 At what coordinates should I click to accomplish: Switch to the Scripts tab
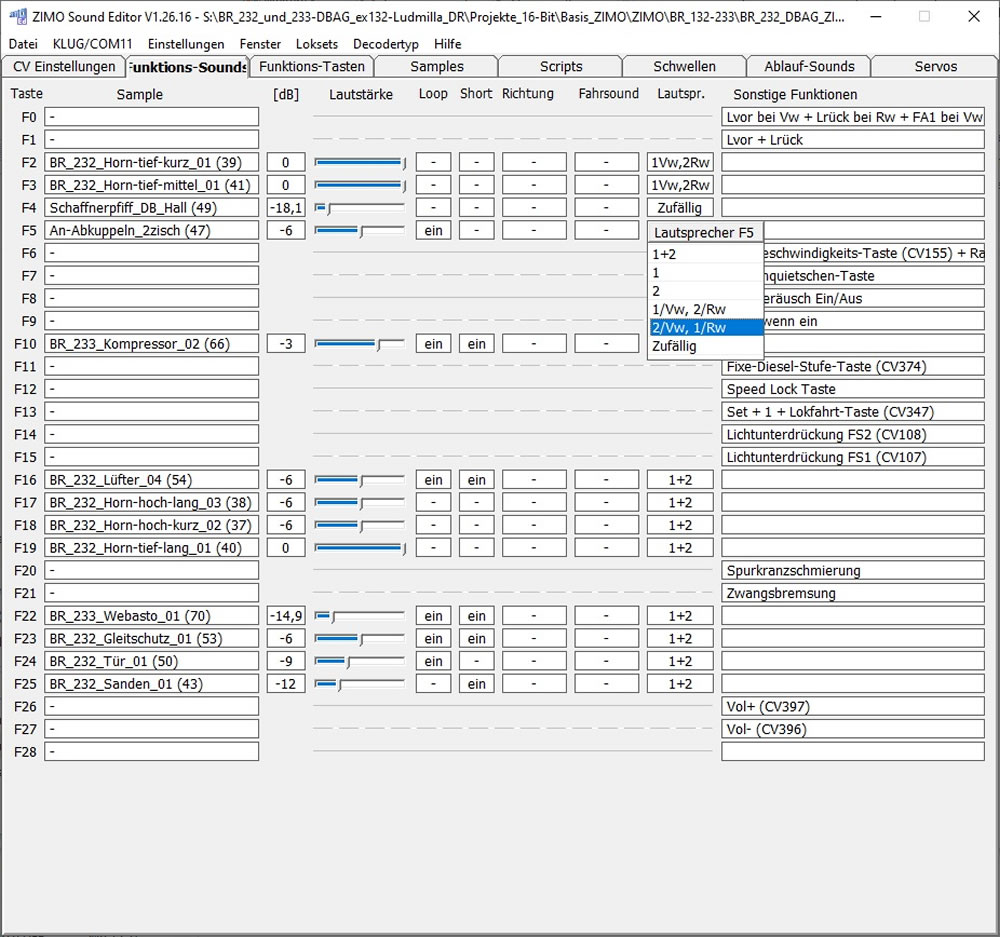click(x=561, y=66)
